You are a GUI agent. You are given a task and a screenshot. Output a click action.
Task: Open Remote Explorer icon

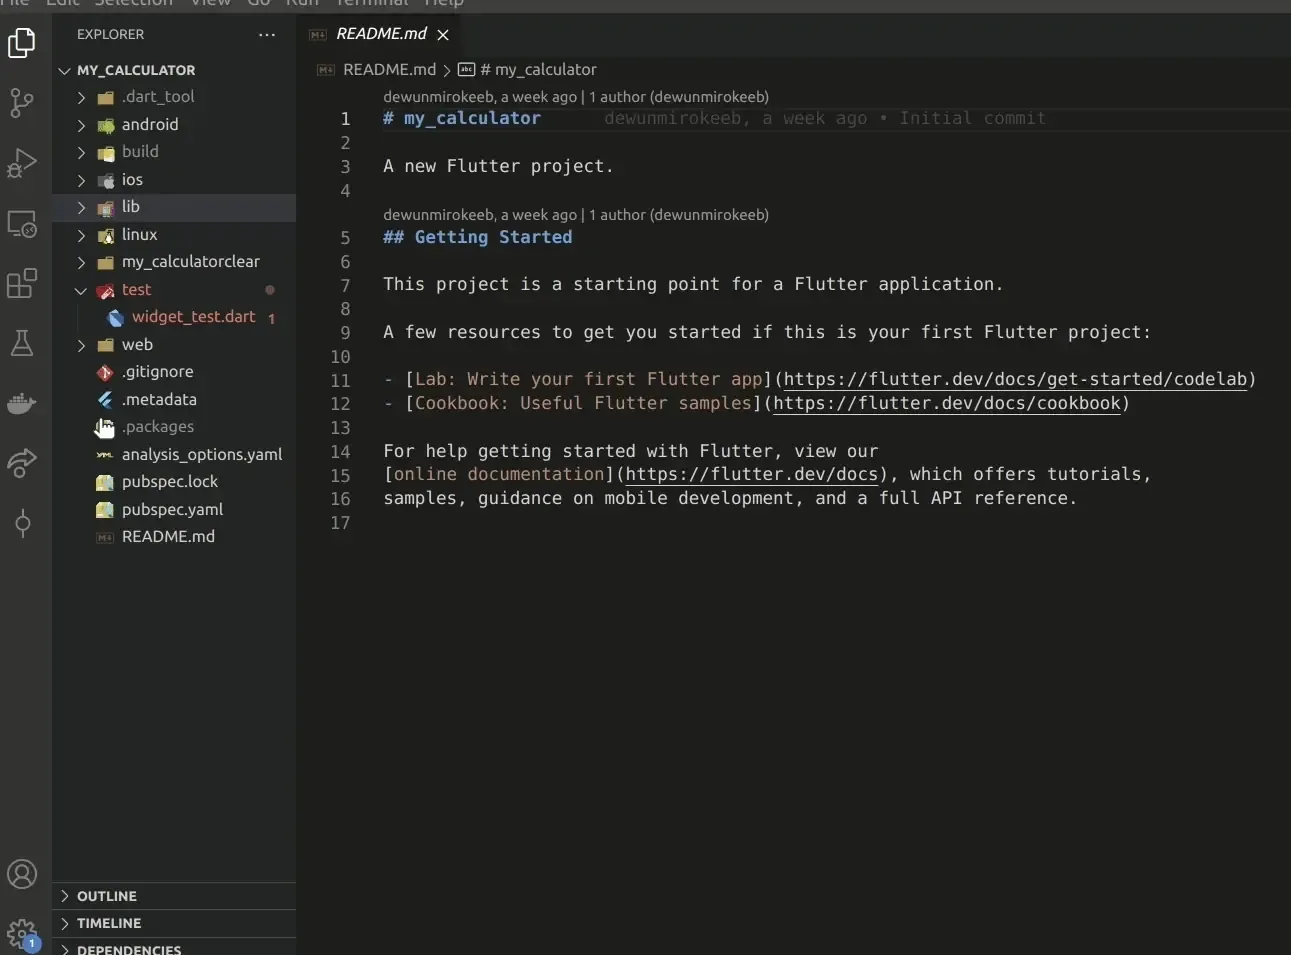[x=22, y=223]
